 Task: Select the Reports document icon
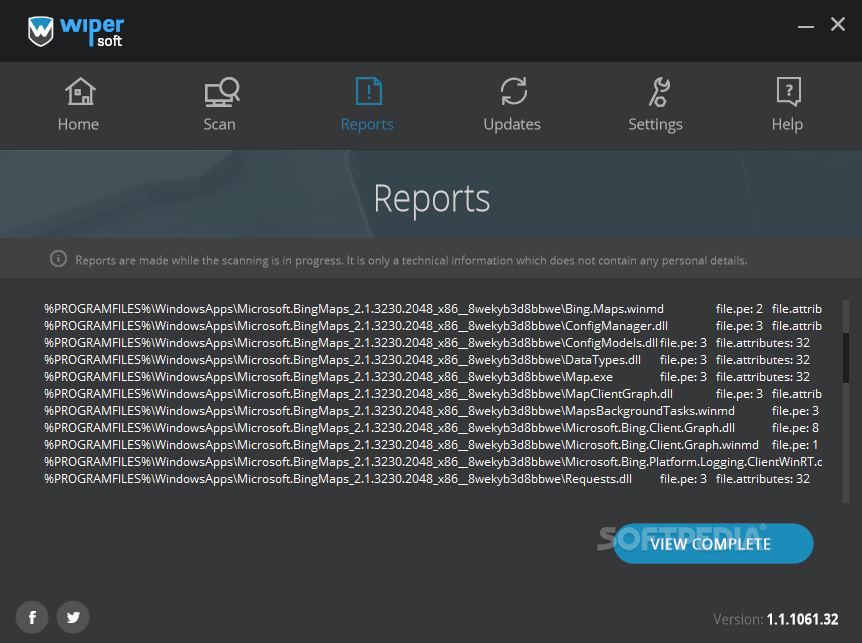point(369,91)
